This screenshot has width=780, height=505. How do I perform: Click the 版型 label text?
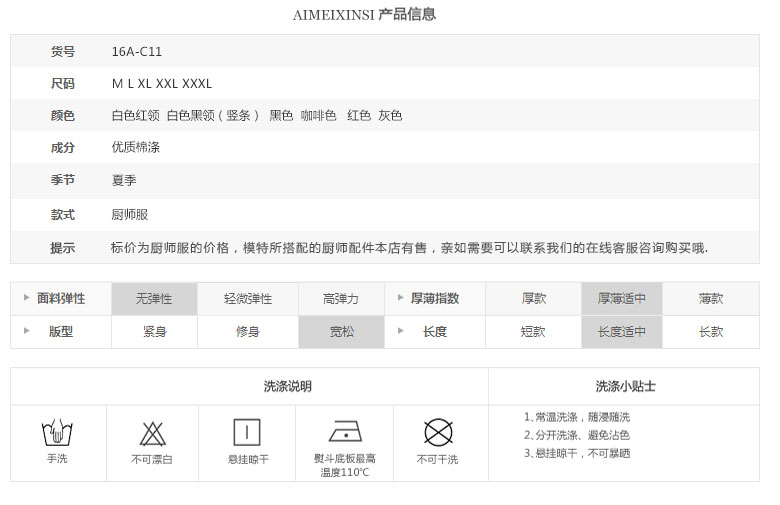pyautogui.click(x=61, y=332)
